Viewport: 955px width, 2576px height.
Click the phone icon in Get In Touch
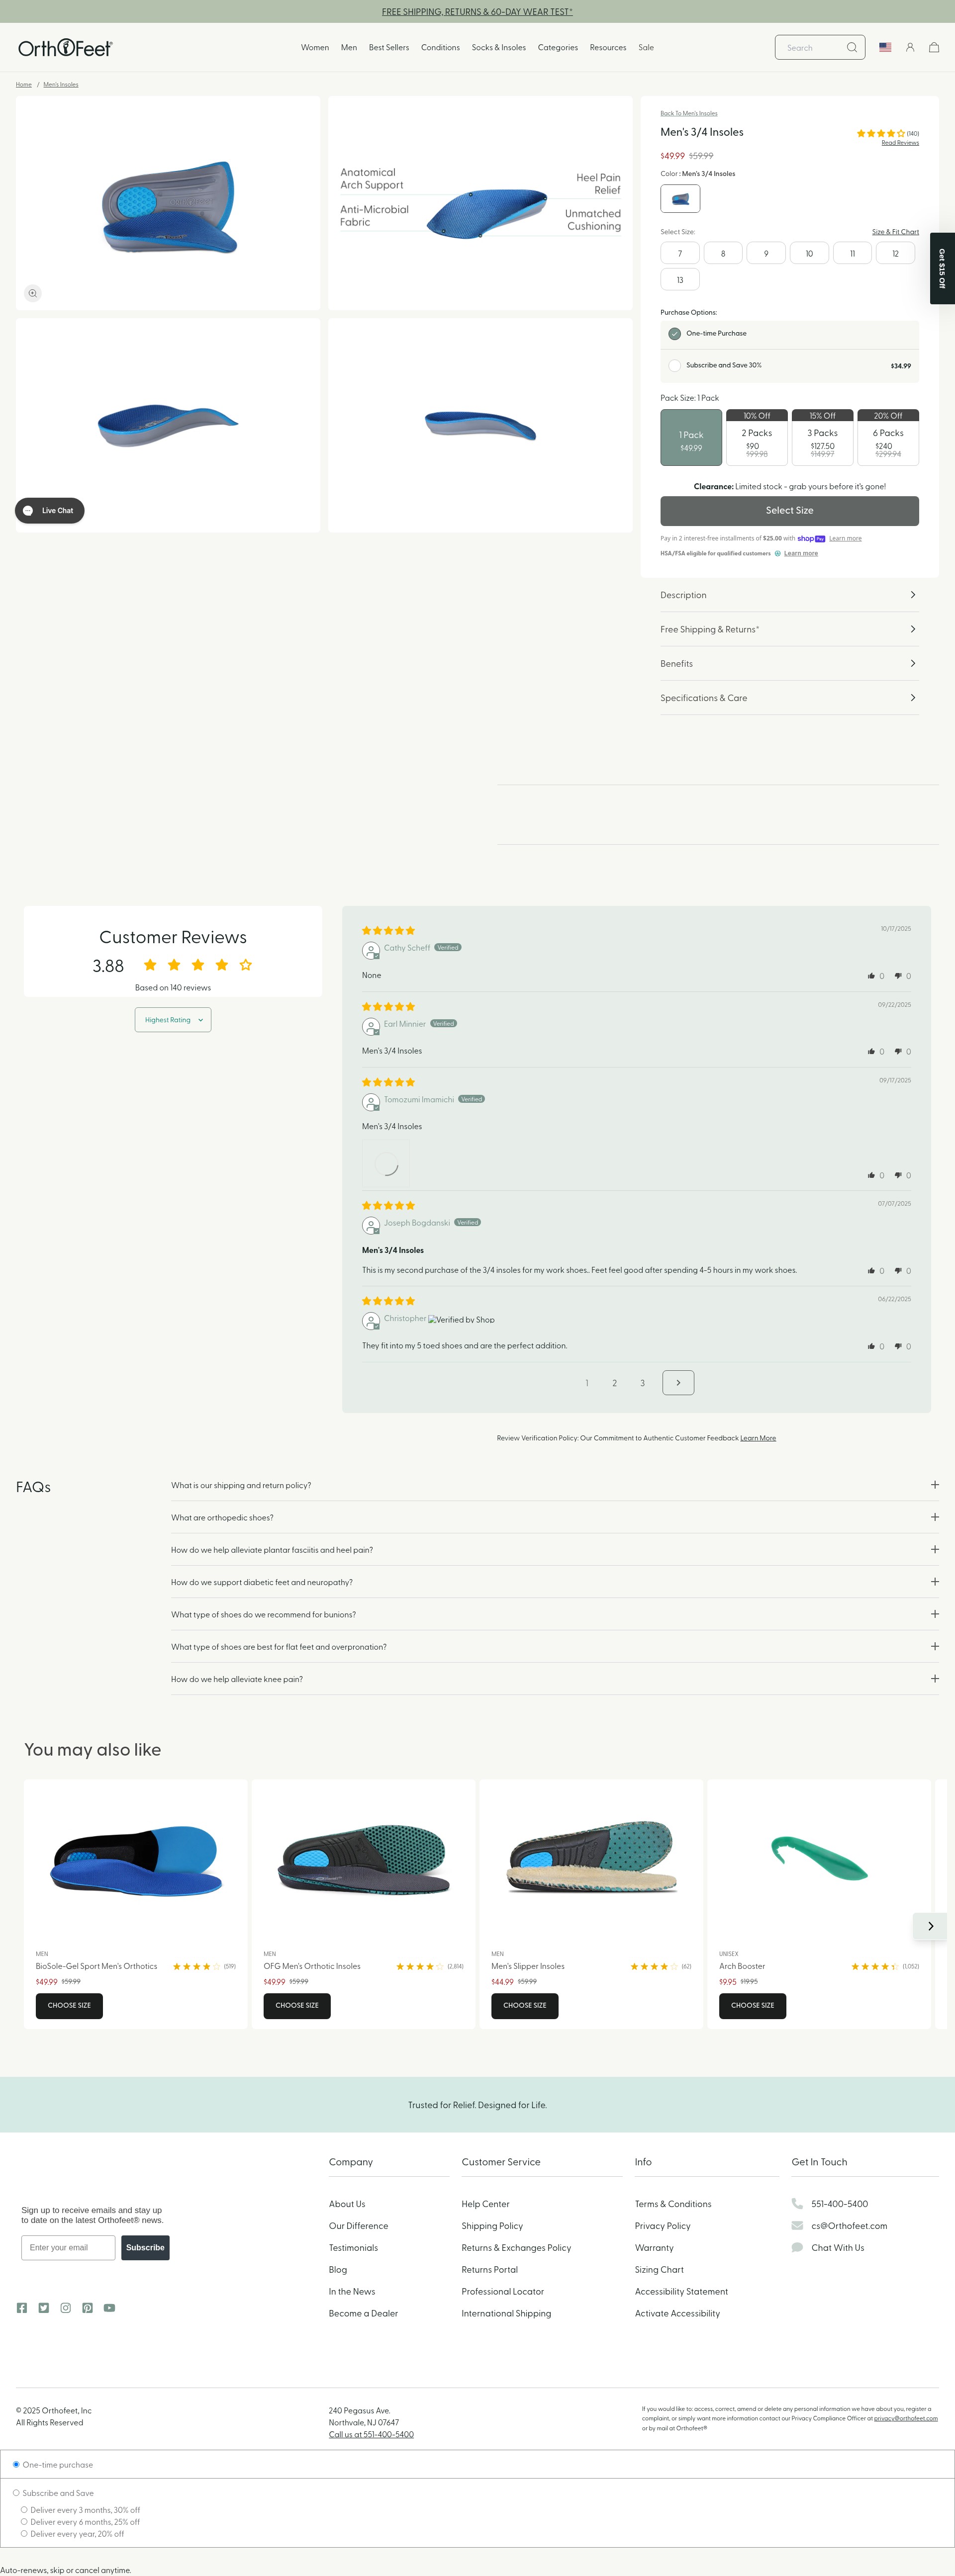797,2203
